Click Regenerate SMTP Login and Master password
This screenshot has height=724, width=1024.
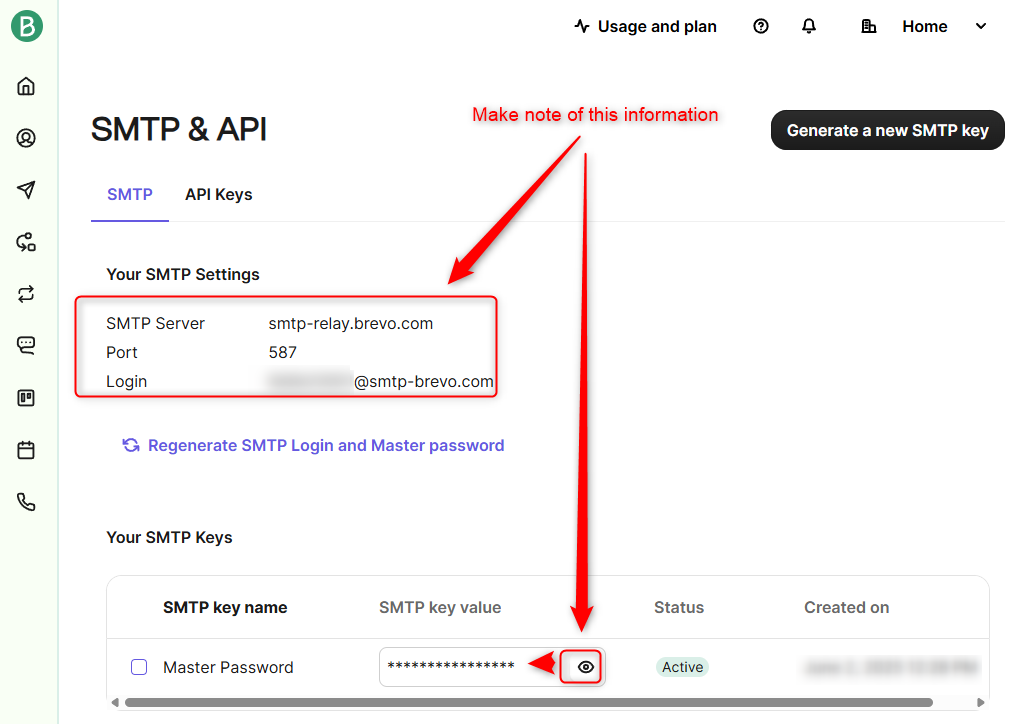pos(326,445)
